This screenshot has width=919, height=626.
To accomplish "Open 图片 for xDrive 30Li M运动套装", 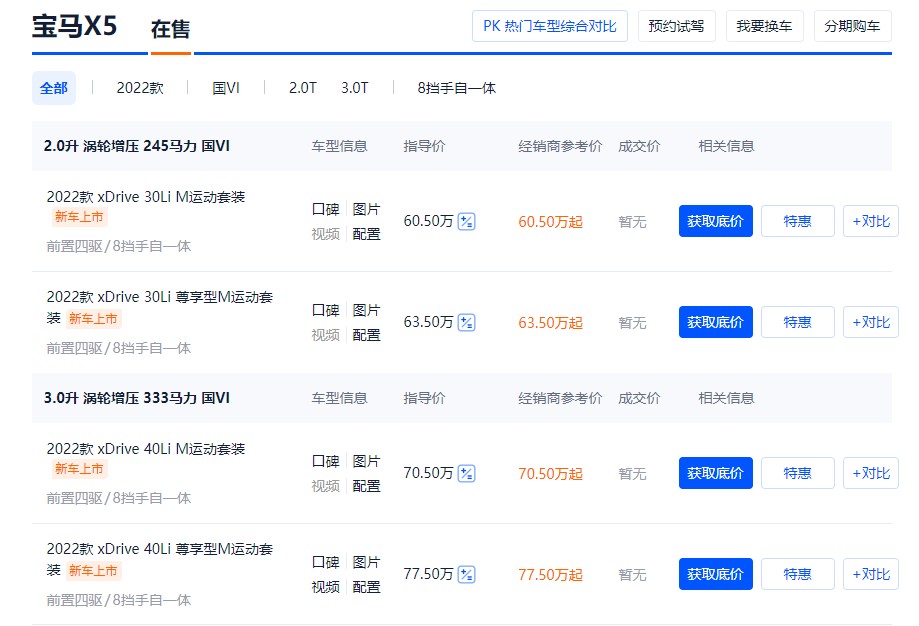I will coord(366,209).
